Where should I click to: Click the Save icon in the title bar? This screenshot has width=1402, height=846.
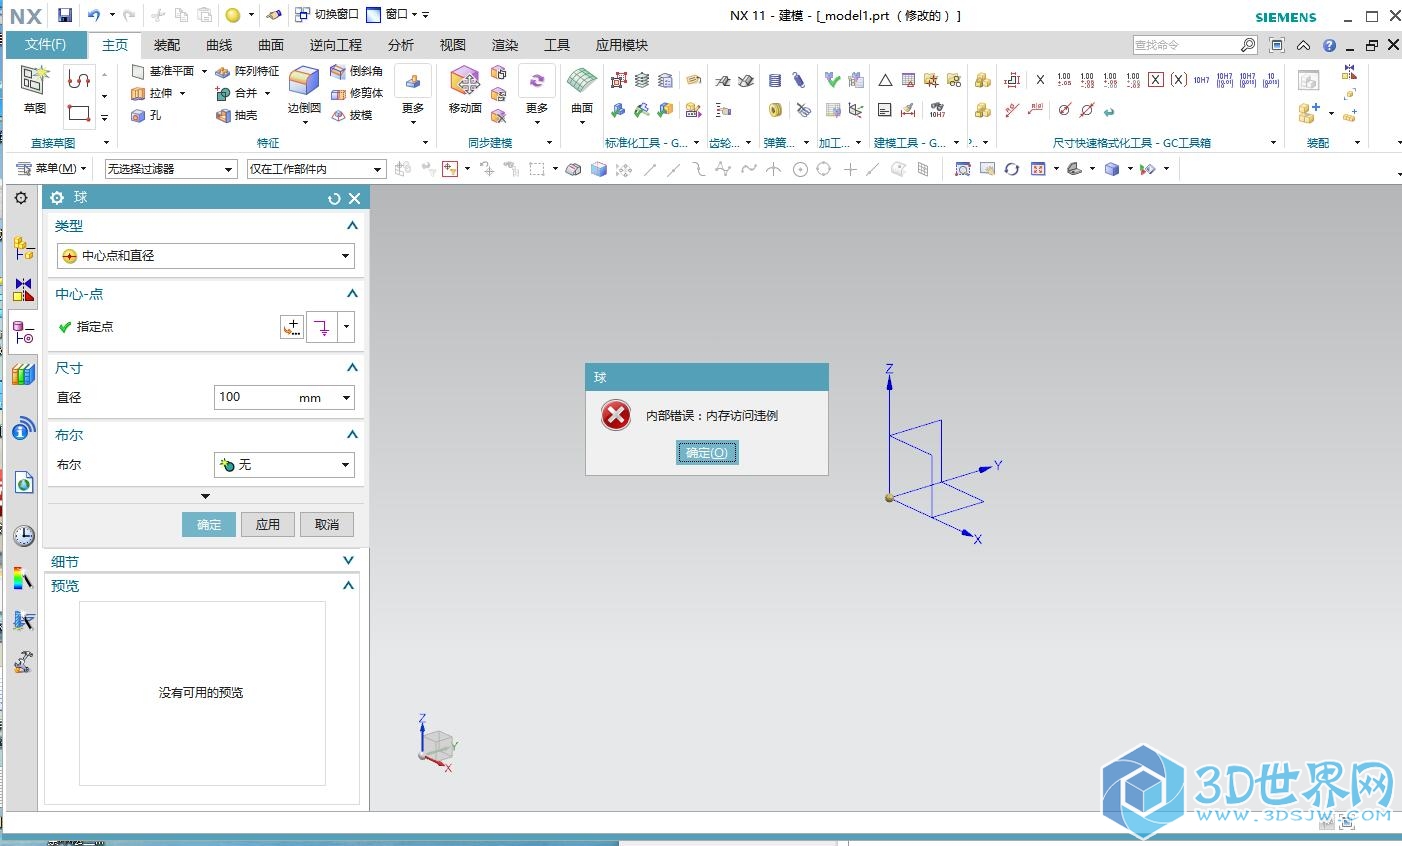click(65, 15)
